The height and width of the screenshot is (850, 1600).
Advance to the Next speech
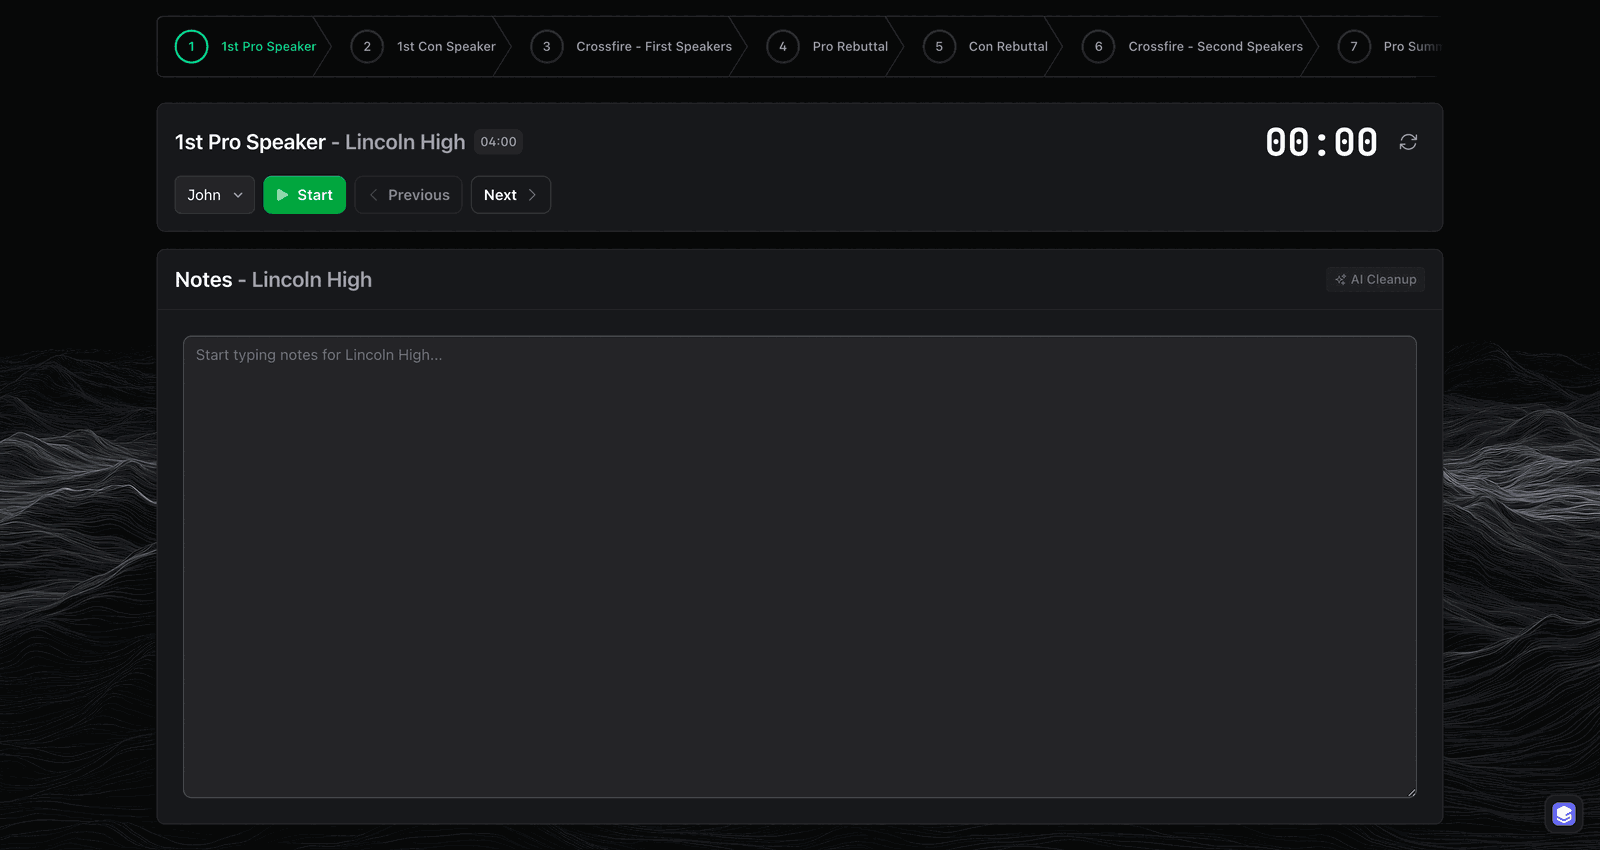511,195
